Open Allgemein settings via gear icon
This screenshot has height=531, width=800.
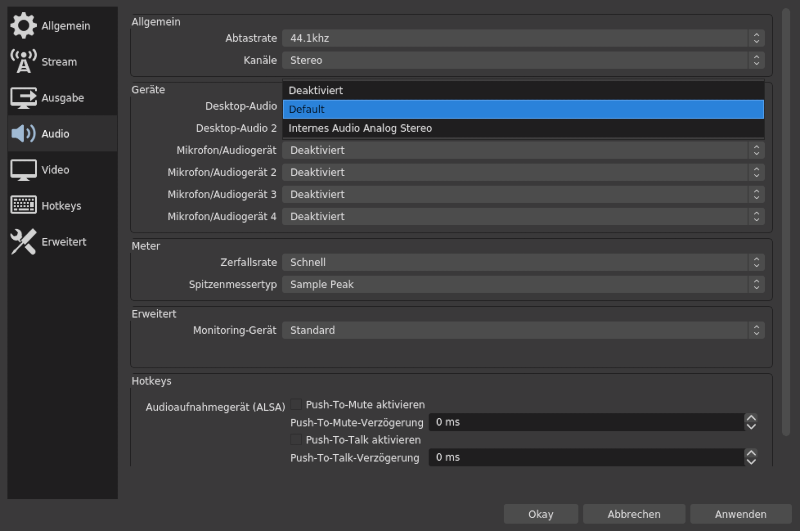23,26
